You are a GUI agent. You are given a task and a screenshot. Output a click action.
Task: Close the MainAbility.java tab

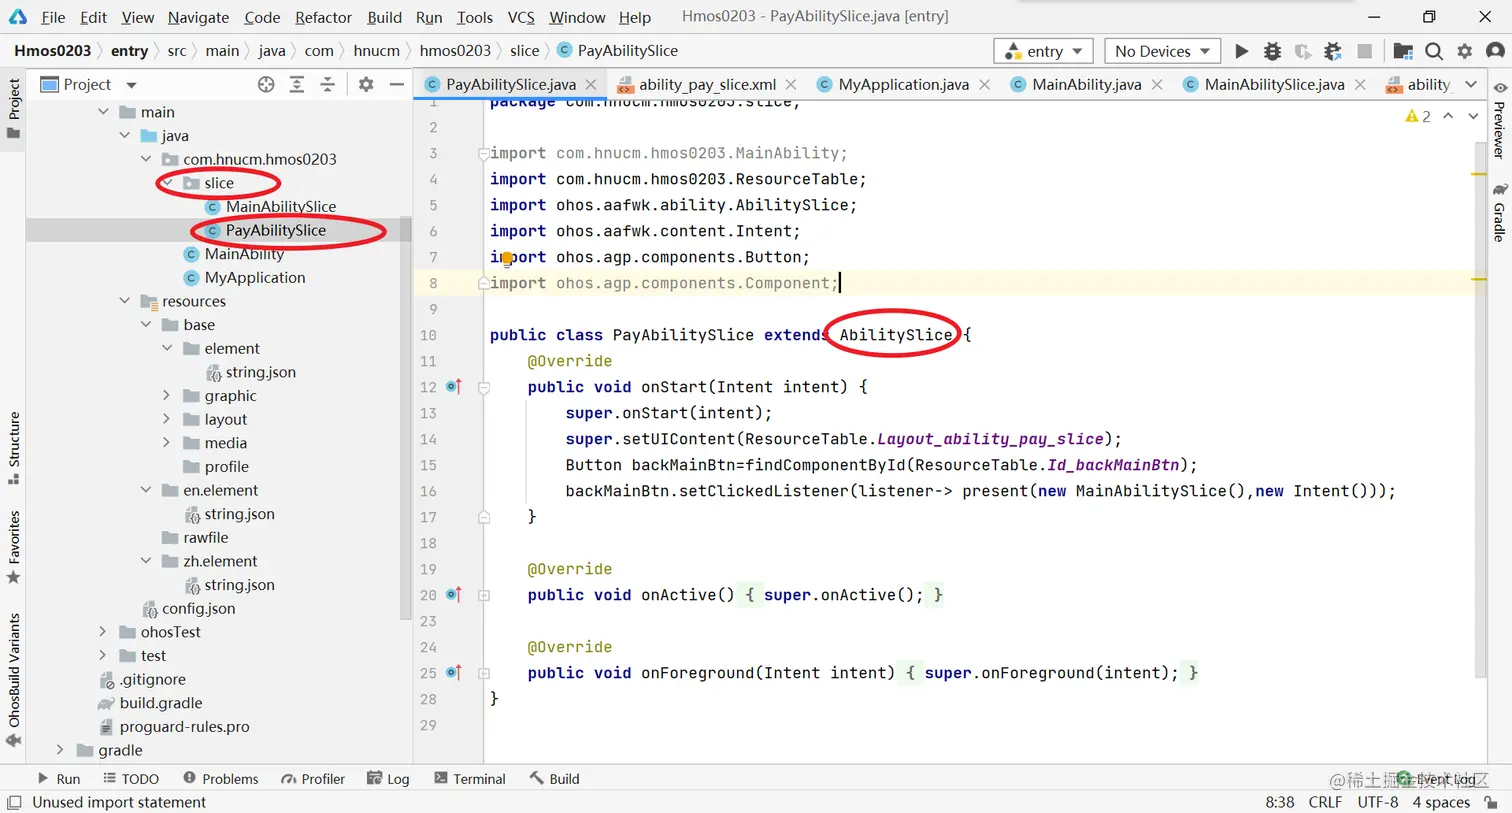click(1157, 85)
